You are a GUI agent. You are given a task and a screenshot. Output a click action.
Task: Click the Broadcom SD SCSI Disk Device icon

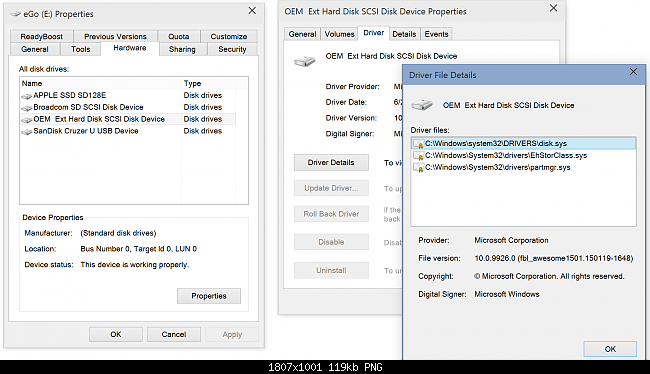pyautogui.click(x=27, y=108)
